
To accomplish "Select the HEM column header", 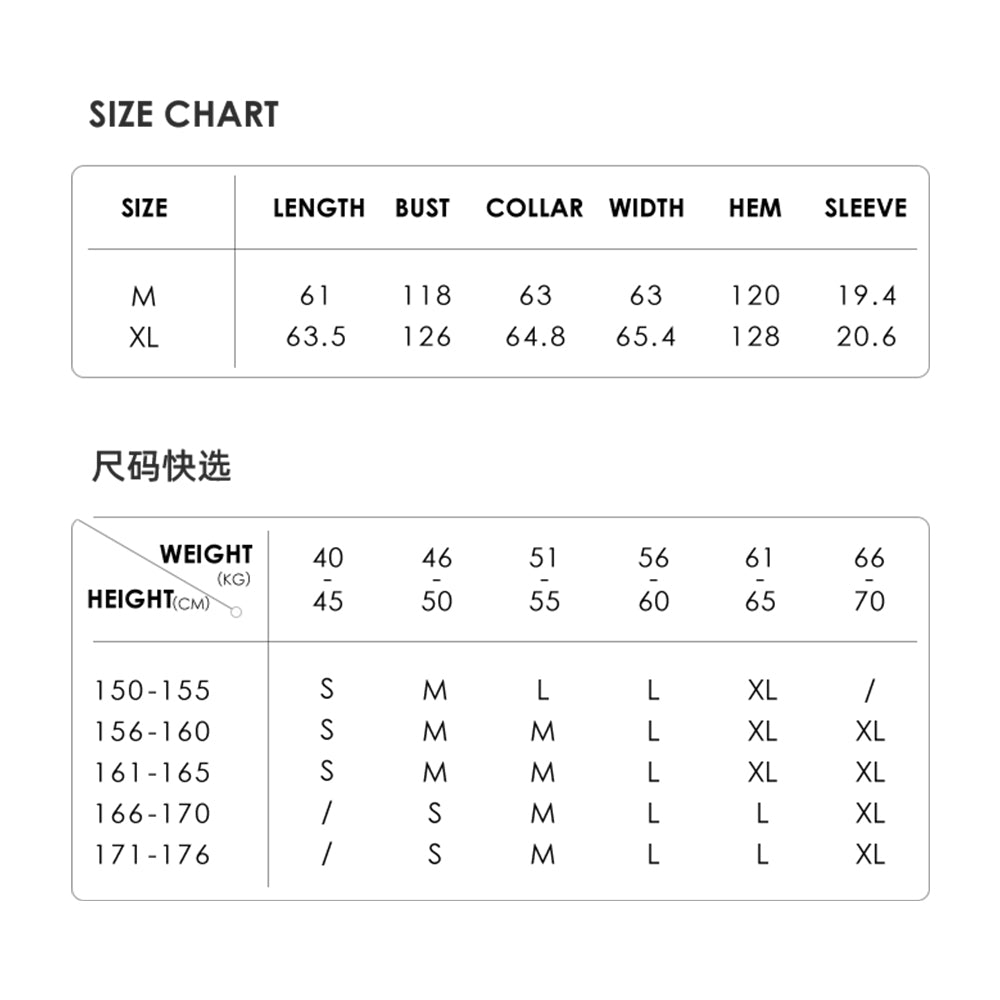I will pyautogui.click(x=755, y=208).
